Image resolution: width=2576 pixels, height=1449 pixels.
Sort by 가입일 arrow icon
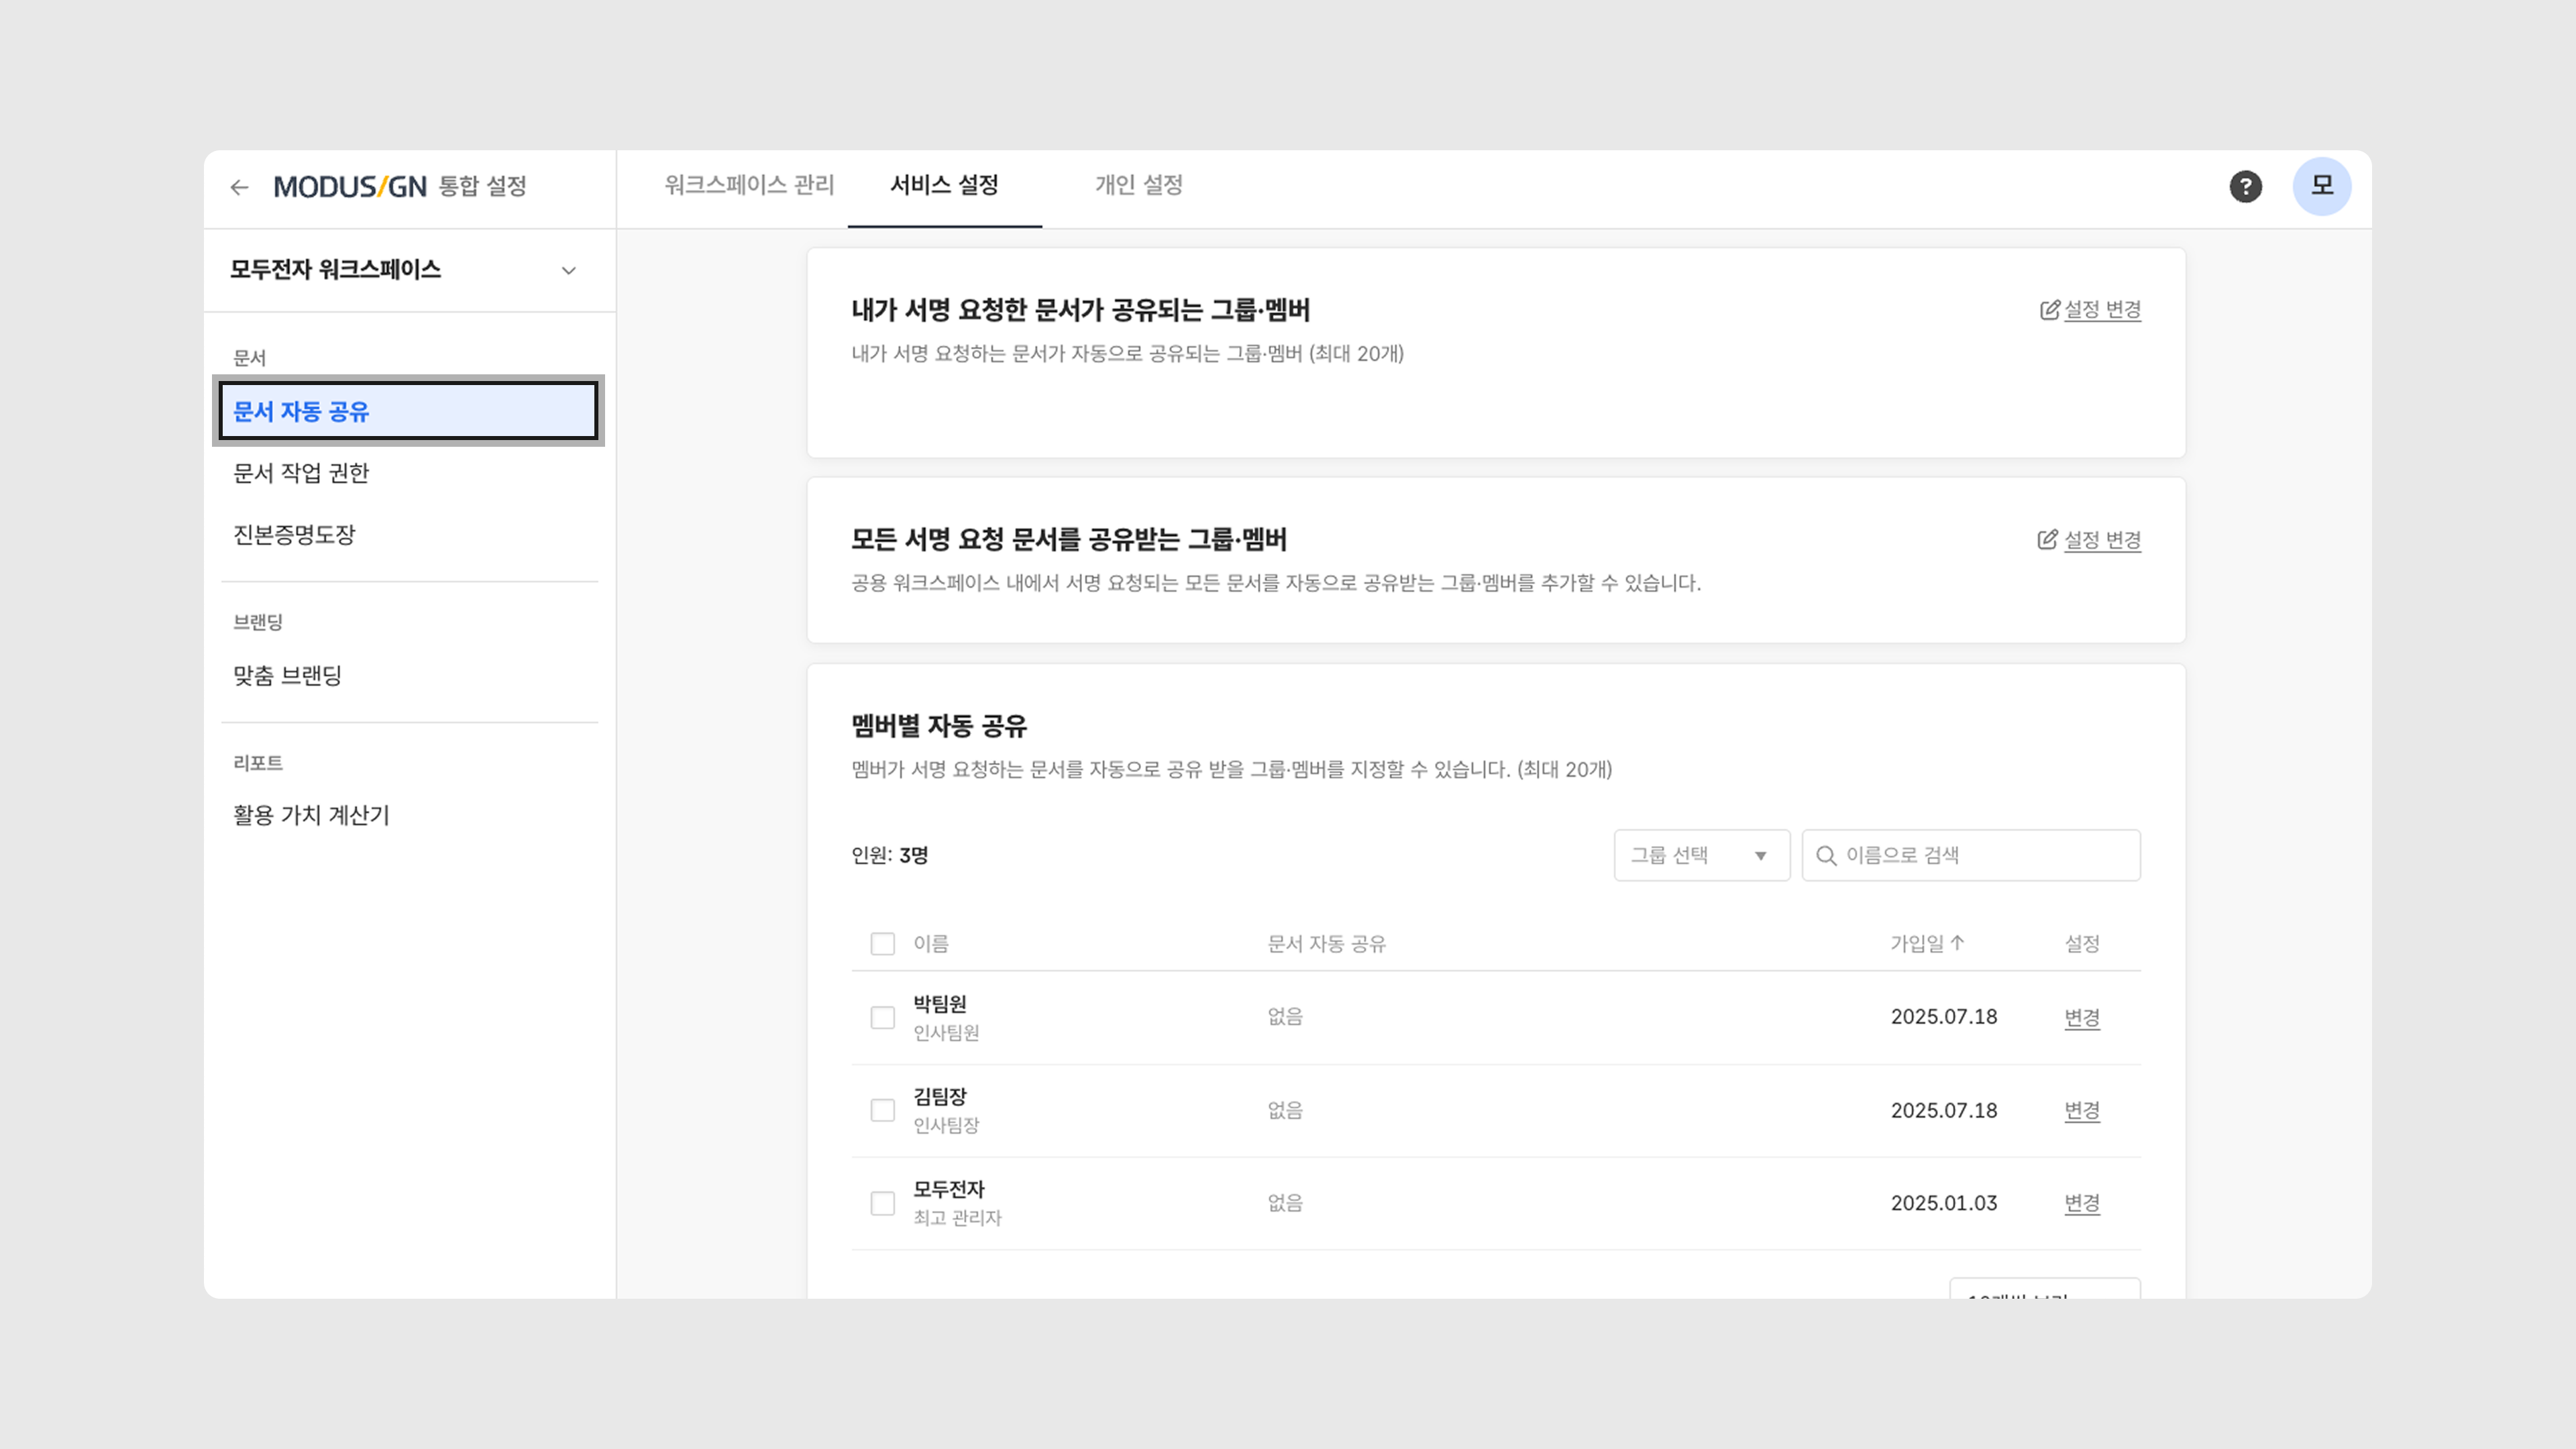[1957, 943]
